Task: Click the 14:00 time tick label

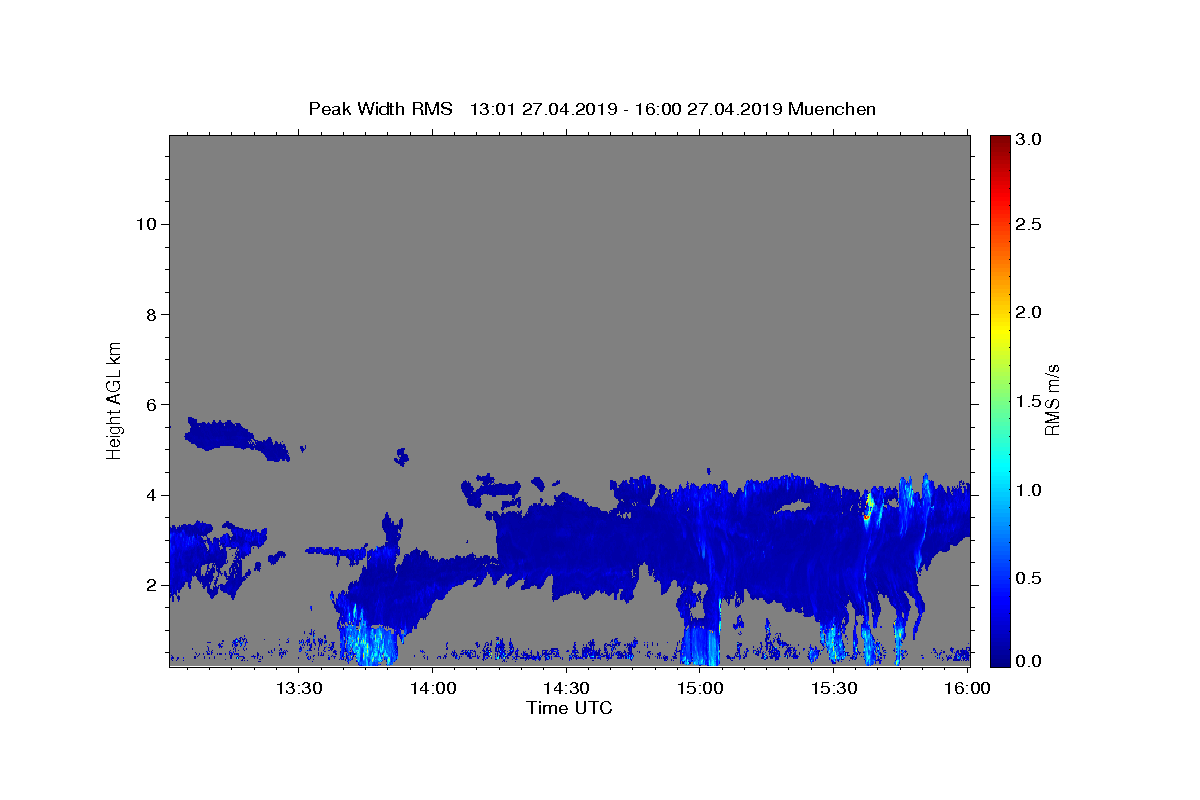Action: pyautogui.click(x=433, y=688)
